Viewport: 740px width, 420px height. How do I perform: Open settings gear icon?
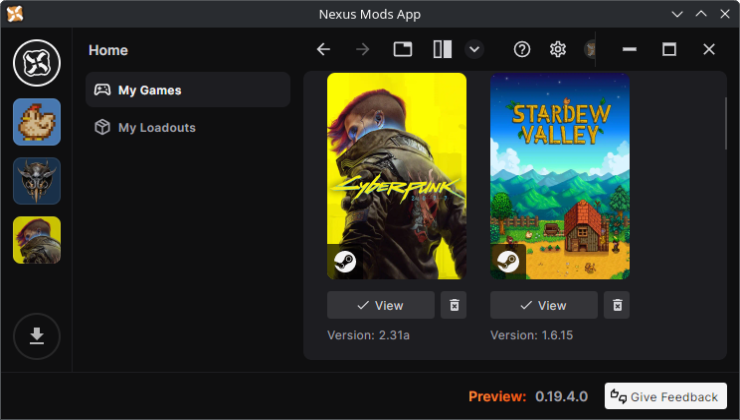(x=558, y=49)
